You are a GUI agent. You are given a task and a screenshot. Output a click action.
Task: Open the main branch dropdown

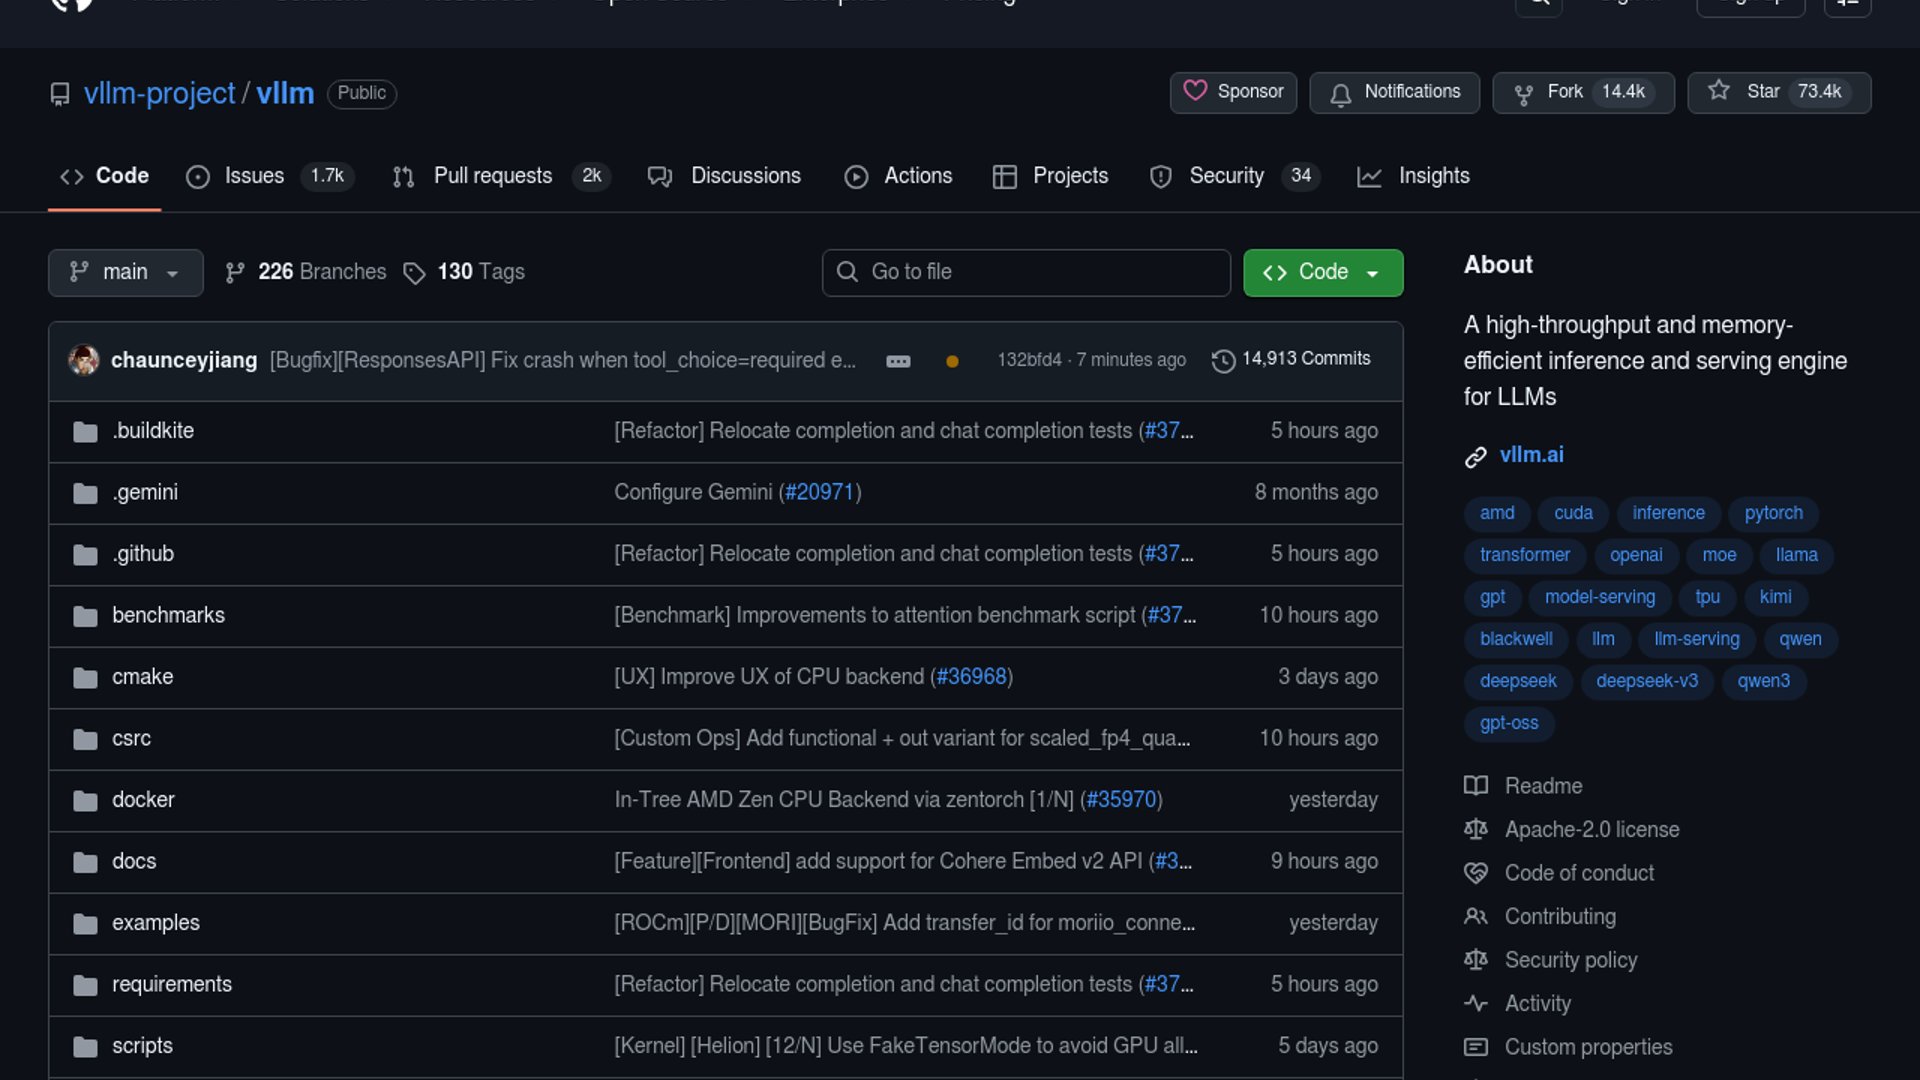[125, 272]
